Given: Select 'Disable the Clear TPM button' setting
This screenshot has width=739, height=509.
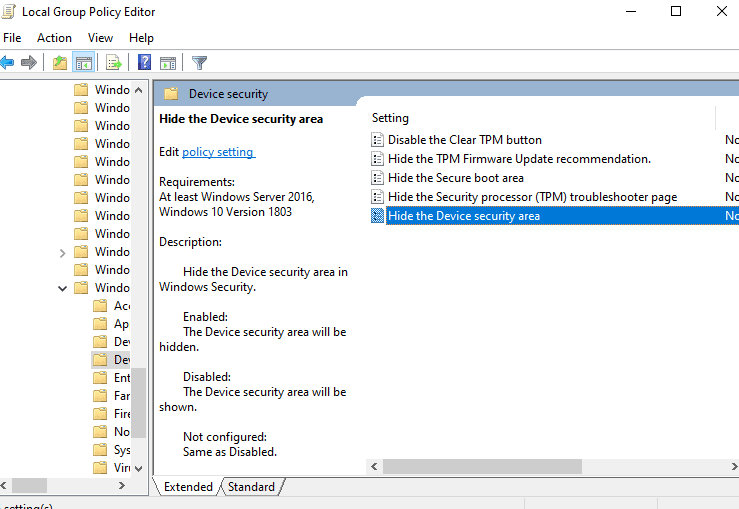Looking at the screenshot, I should [464, 140].
